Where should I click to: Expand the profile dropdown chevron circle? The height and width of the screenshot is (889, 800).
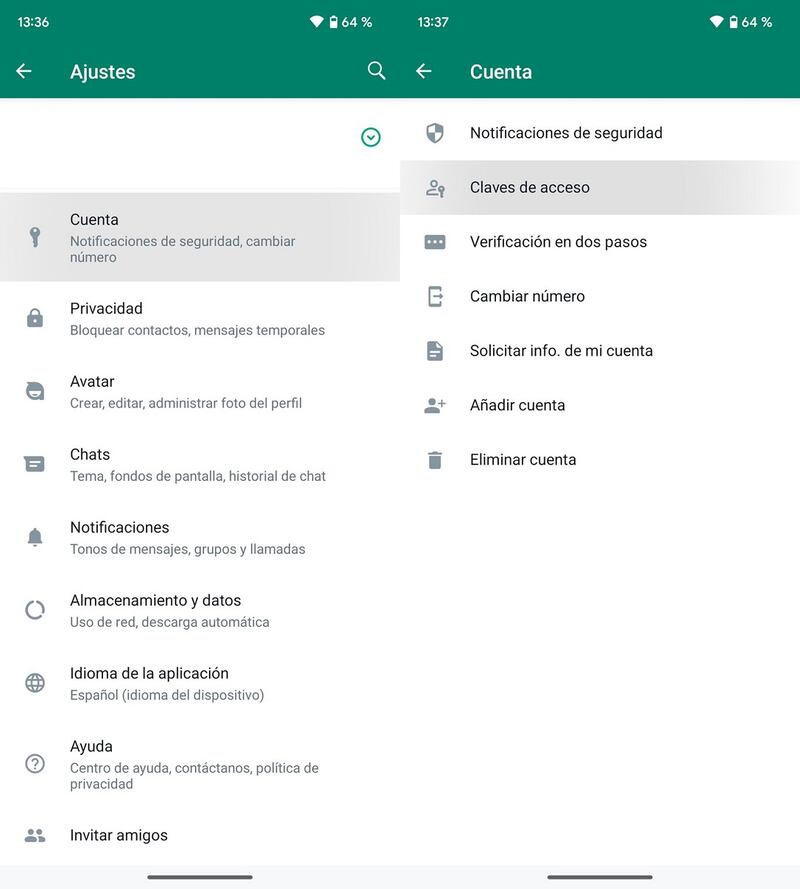[x=371, y=137]
